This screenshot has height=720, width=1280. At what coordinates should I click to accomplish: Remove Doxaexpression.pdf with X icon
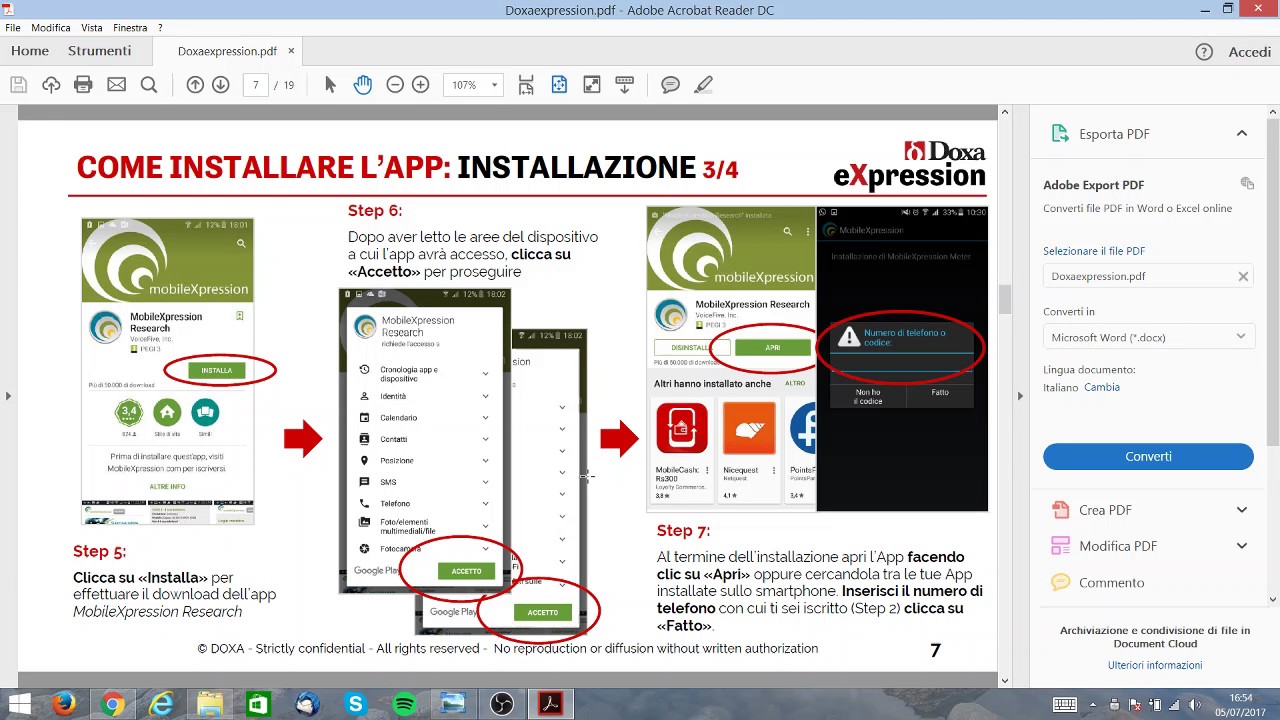1243,276
